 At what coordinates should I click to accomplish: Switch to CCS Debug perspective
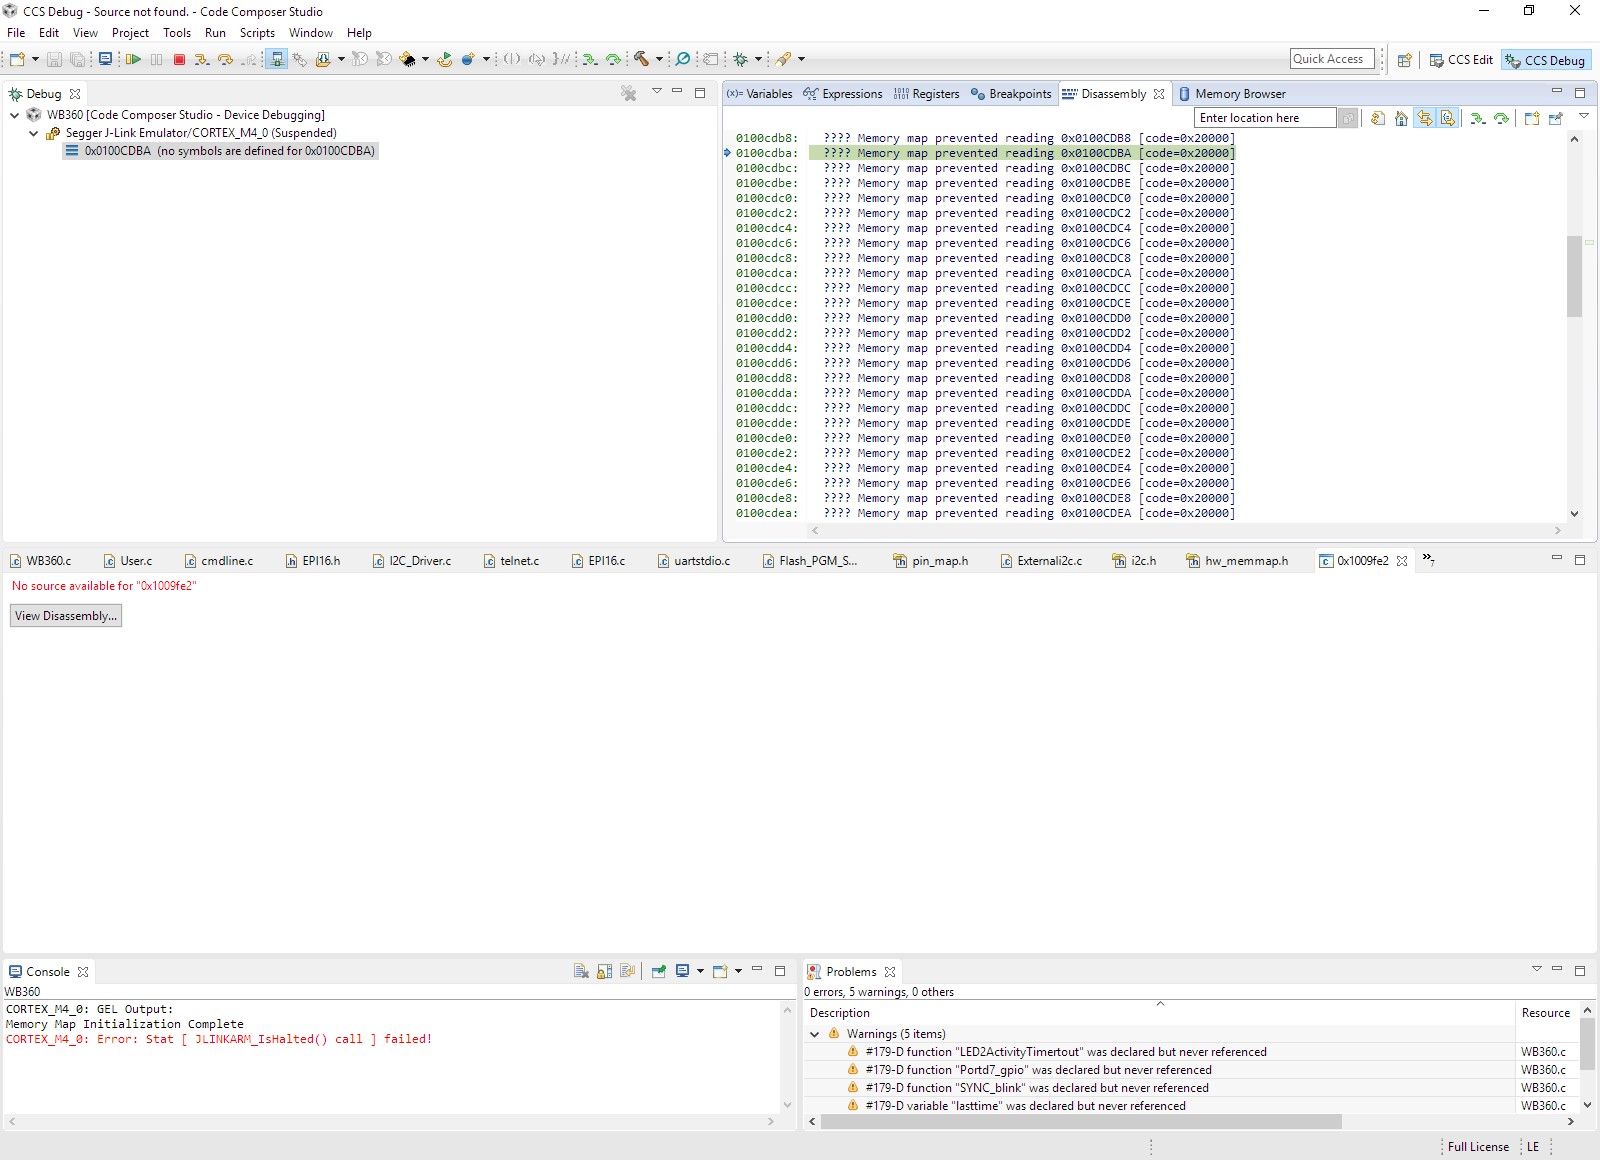point(1546,60)
